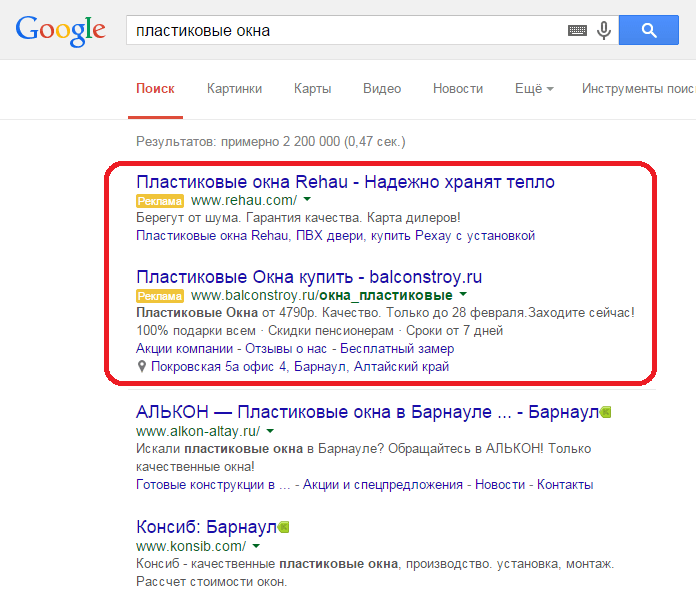Screen dimensions: 696x599
Task: Open Пластиковые окна Rehau ad link
Action: point(345,182)
